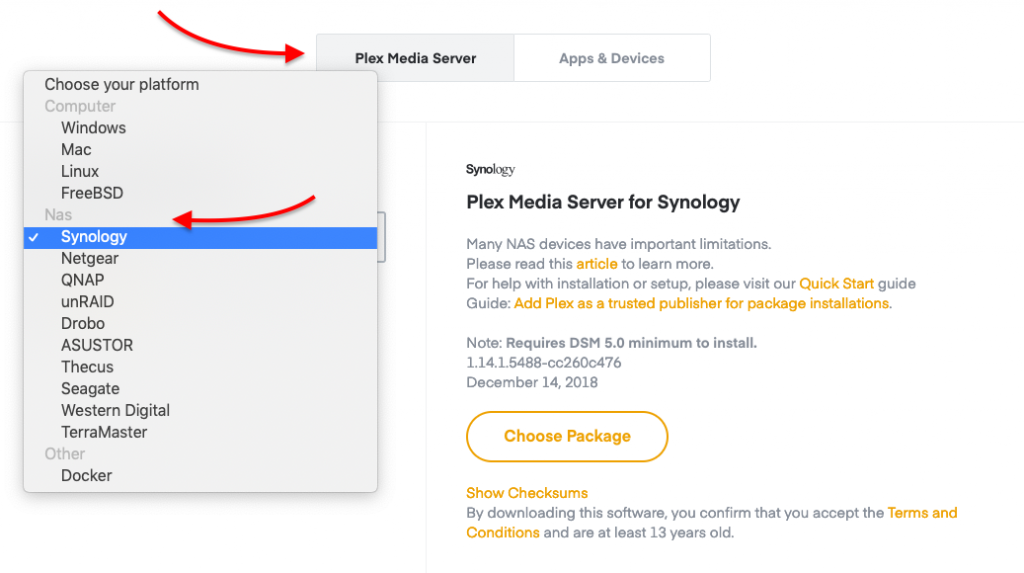Screen dimensions: 1024x573
Task: Follow the Quick Start guide link
Action: [x=835, y=284]
